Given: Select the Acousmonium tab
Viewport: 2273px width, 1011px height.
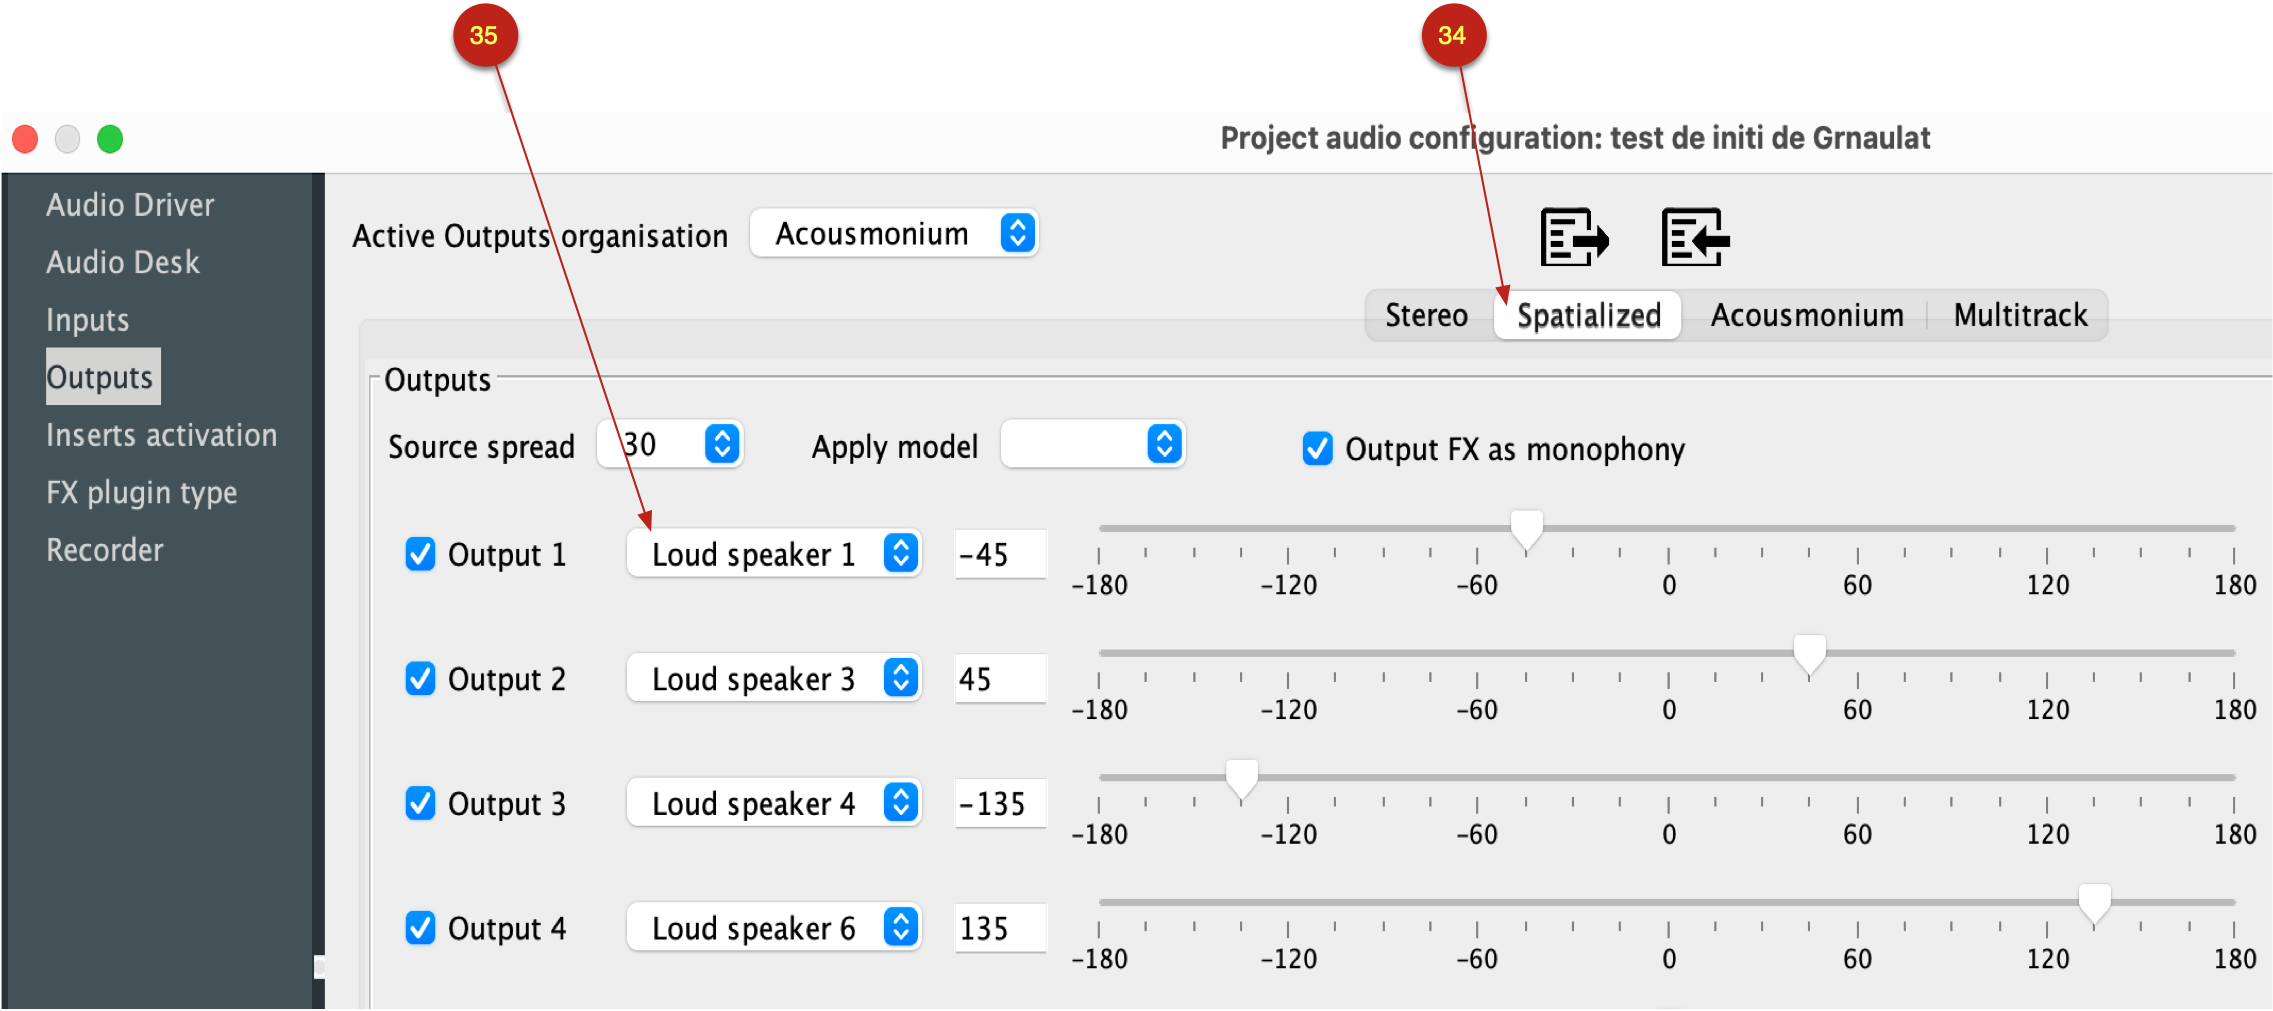Looking at the screenshot, I should tap(1807, 316).
